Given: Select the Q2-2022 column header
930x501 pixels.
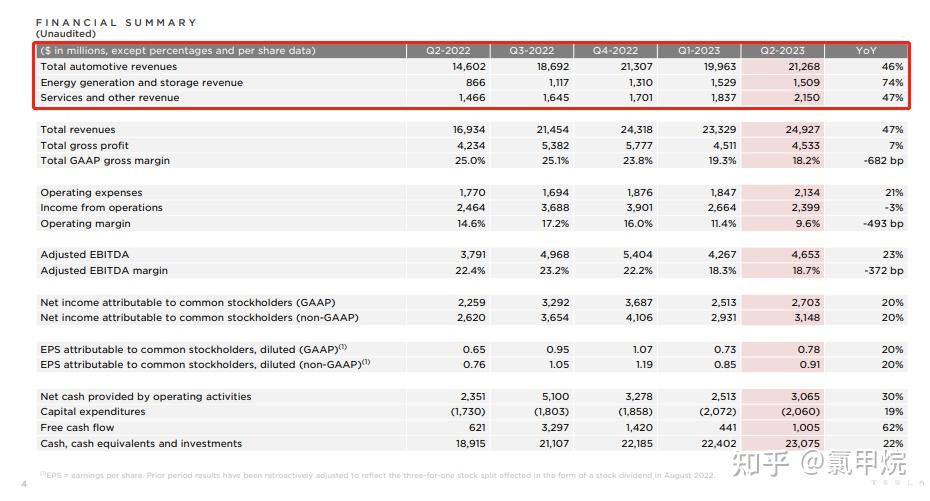Looking at the screenshot, I should click(x=448, y=51).
